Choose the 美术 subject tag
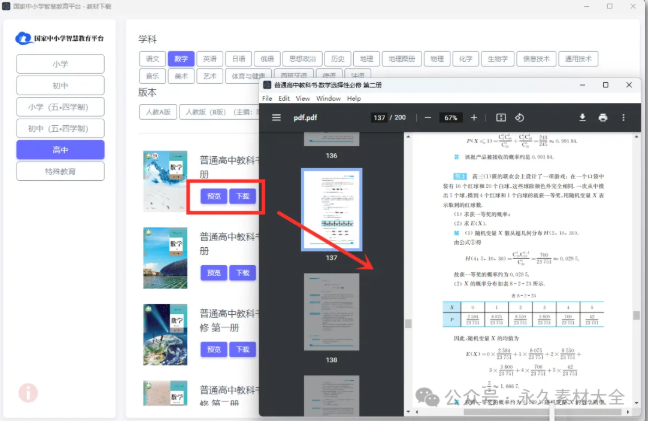The width and height of the screenshot is (648, 421). 181,76
